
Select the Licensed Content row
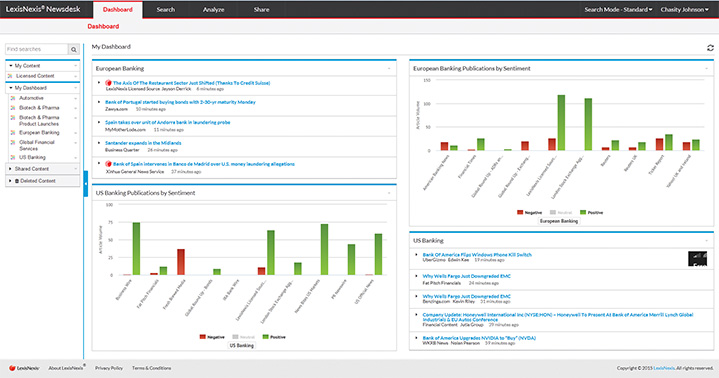(x=43, y=76)
